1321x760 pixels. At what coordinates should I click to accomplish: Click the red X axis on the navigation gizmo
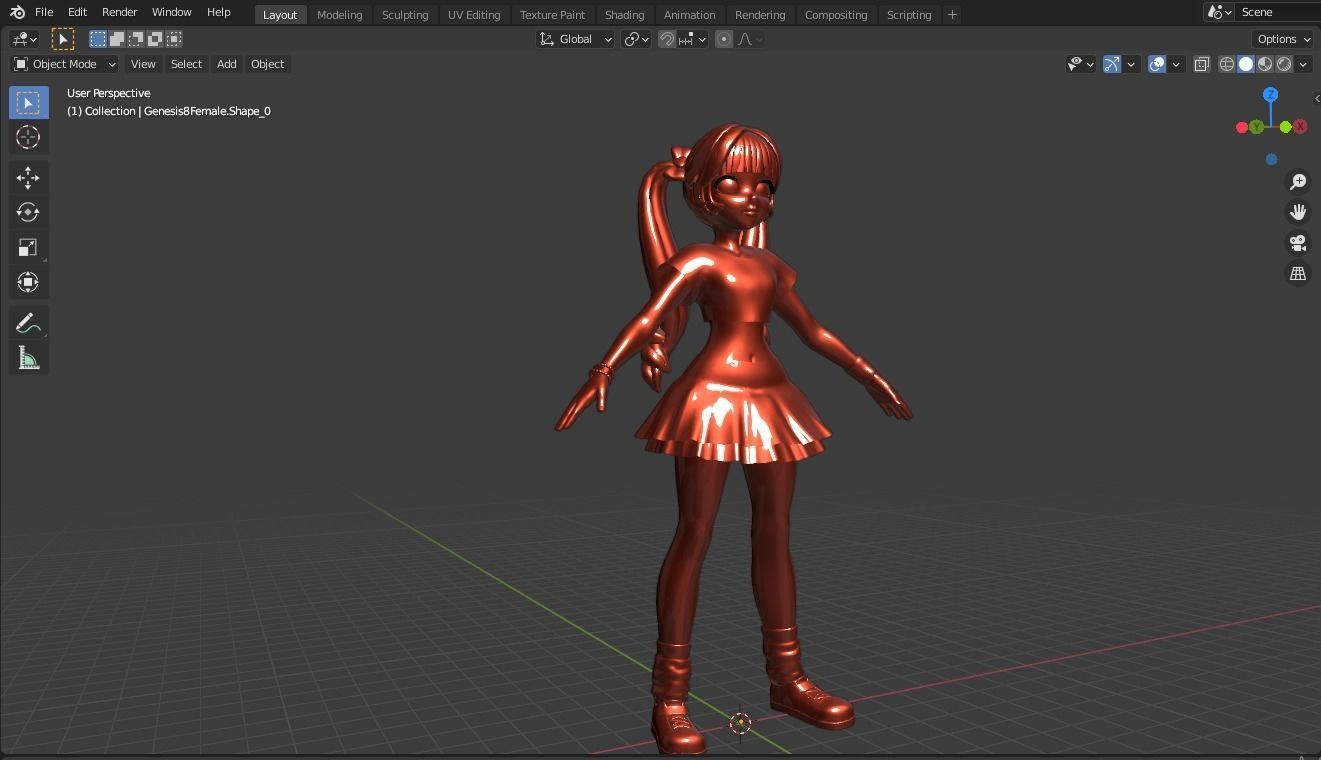point(1299,126)
